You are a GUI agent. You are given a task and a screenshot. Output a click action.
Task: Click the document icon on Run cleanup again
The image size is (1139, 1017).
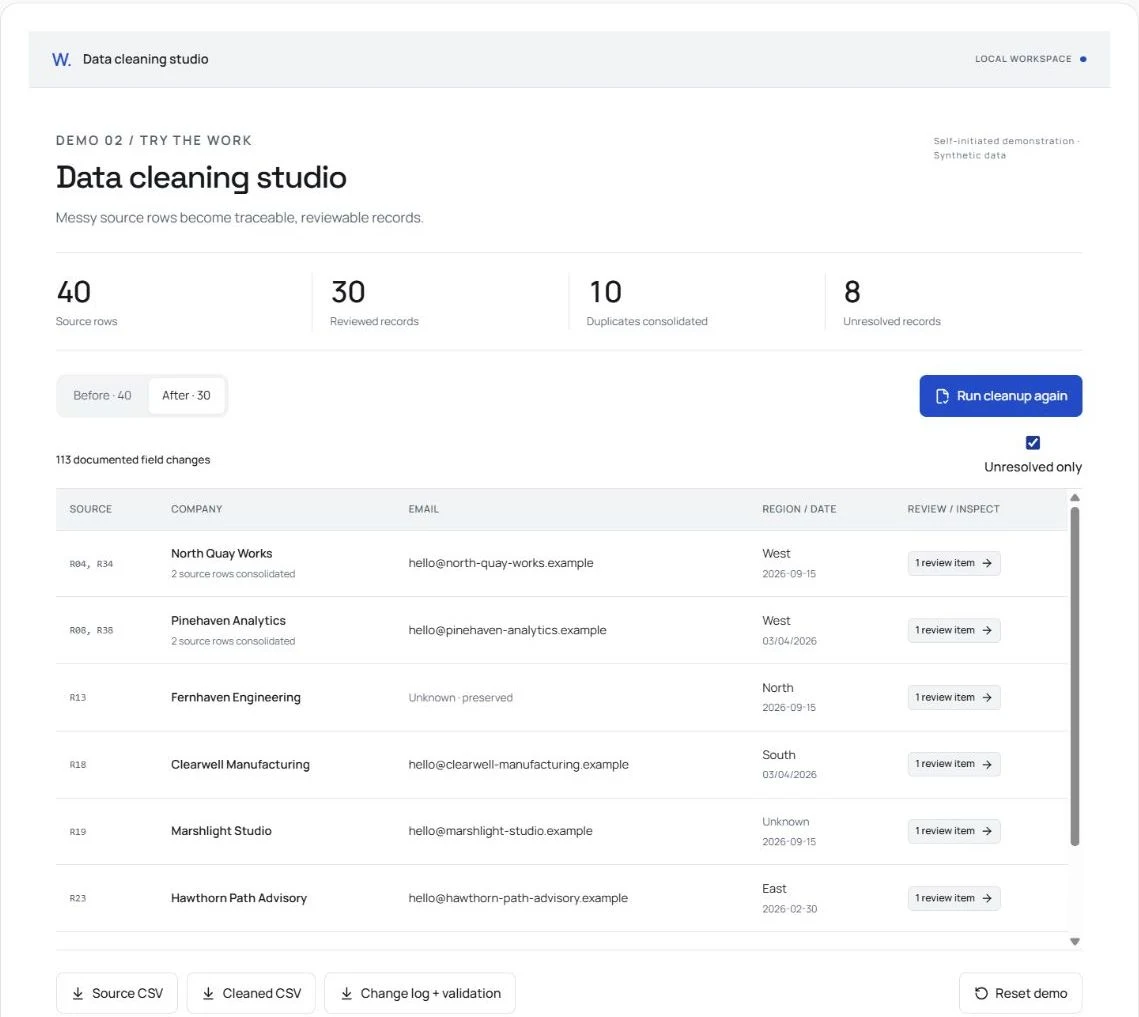pyautogui.click(x=942, y=396)
